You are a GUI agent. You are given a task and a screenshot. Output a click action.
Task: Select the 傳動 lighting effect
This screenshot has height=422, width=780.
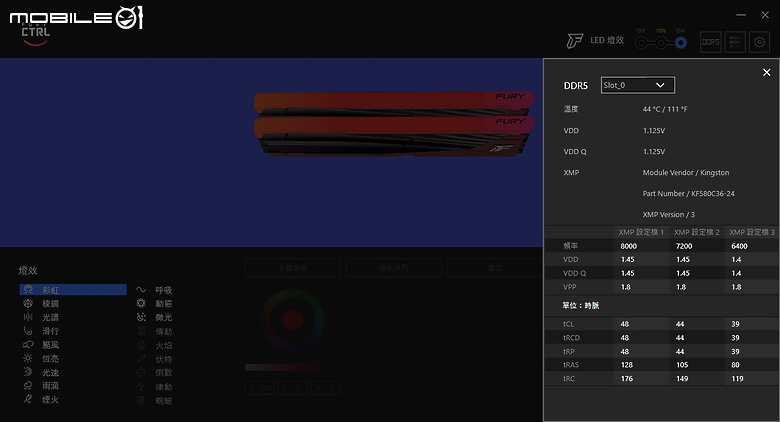click(155, 331)
